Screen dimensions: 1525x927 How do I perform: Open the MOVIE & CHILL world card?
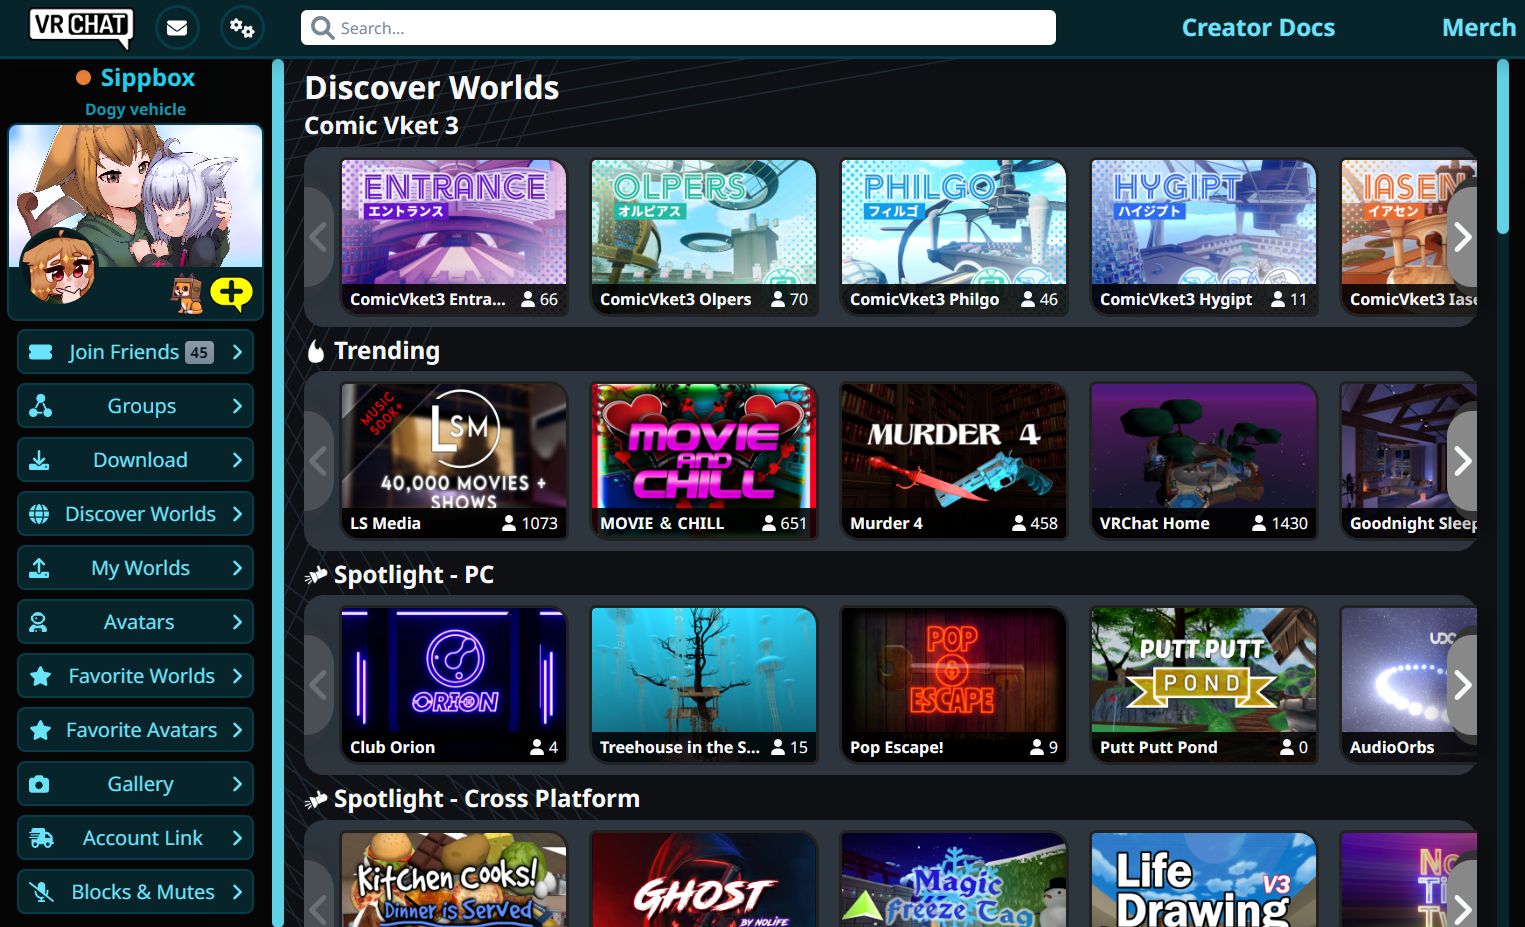[704, 461]
